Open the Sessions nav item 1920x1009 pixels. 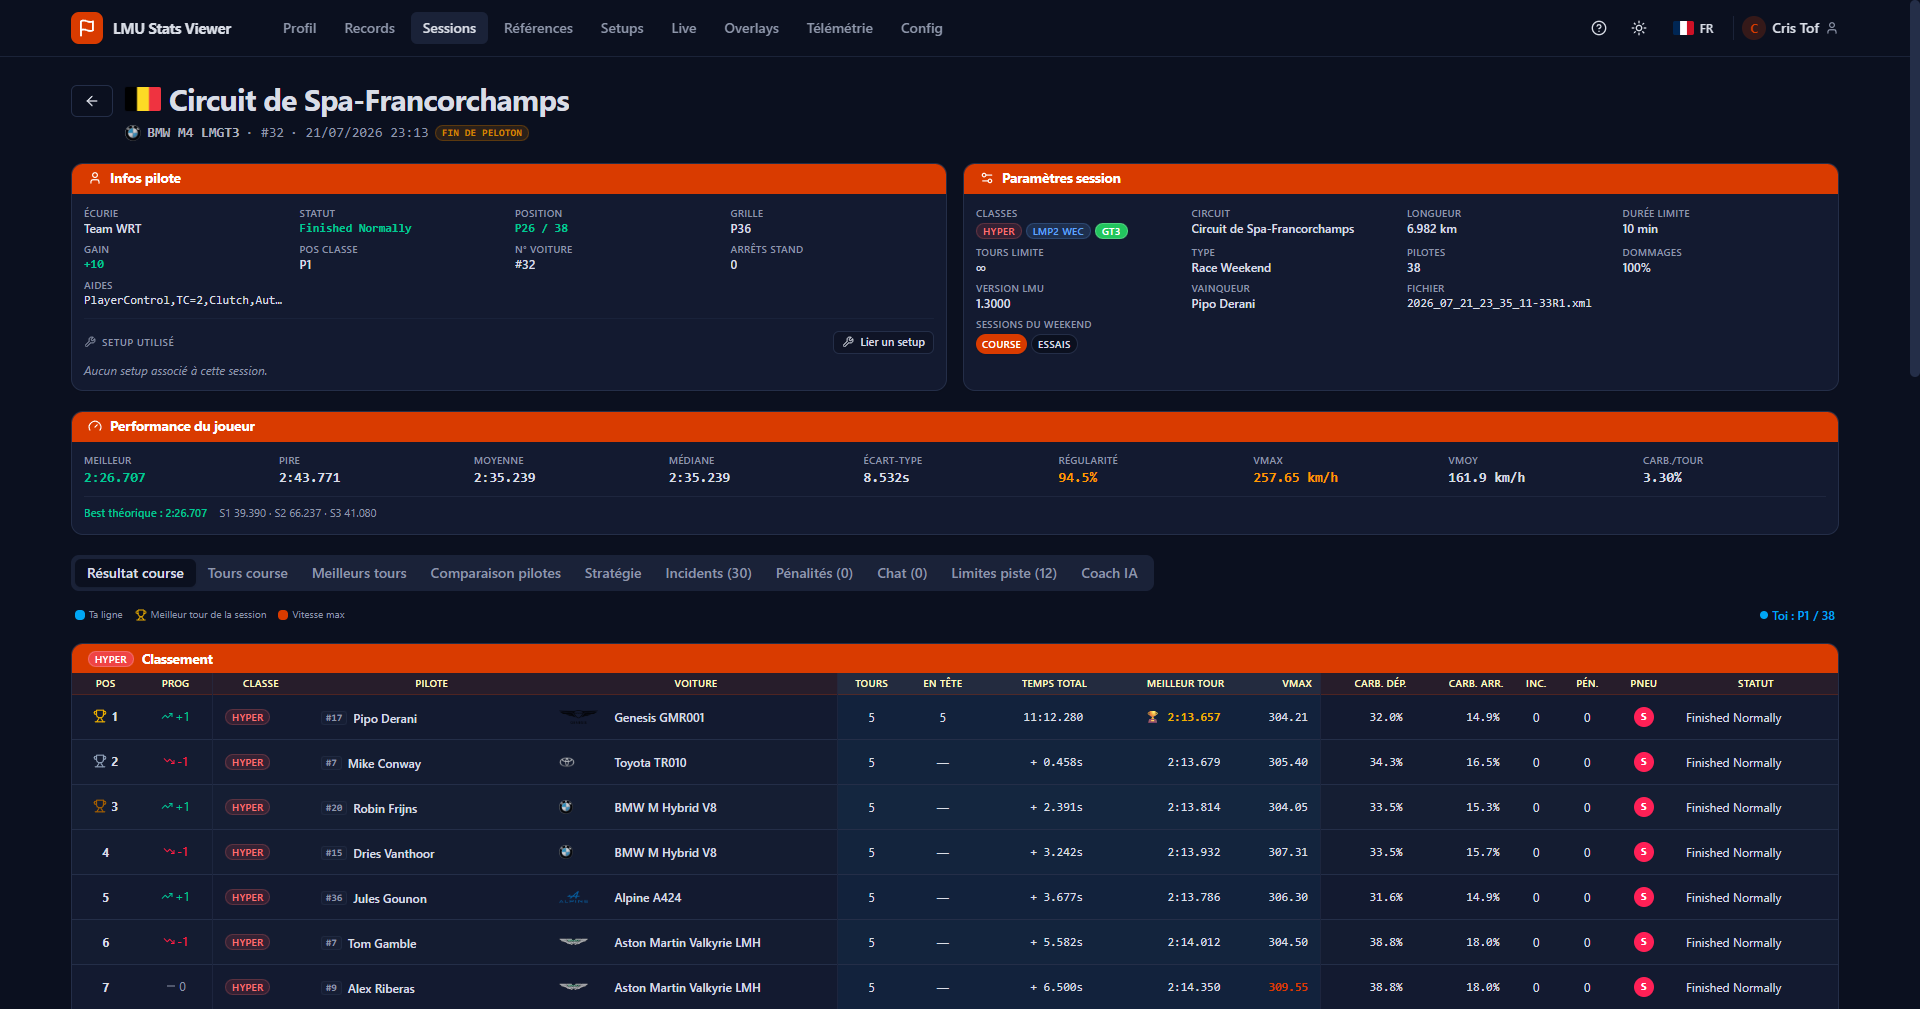tap(449, 28)
